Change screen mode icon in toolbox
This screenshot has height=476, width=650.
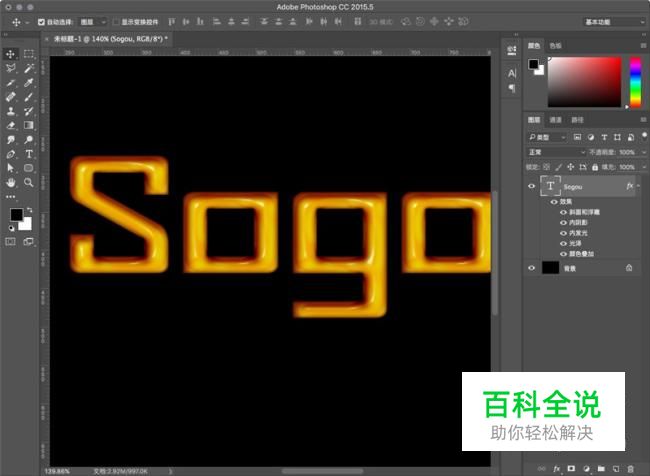(x=29, y=241)
